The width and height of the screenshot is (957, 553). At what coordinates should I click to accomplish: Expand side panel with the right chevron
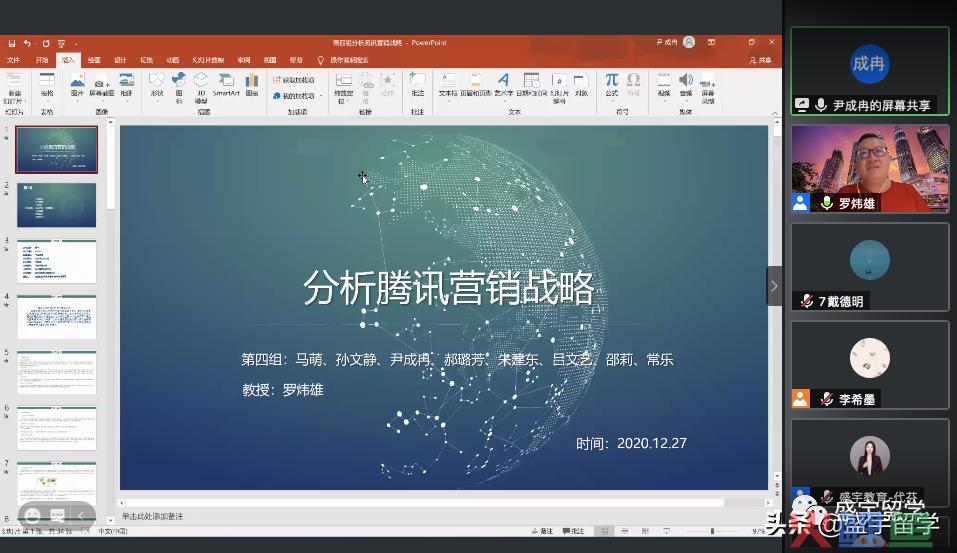pos(774,286)
